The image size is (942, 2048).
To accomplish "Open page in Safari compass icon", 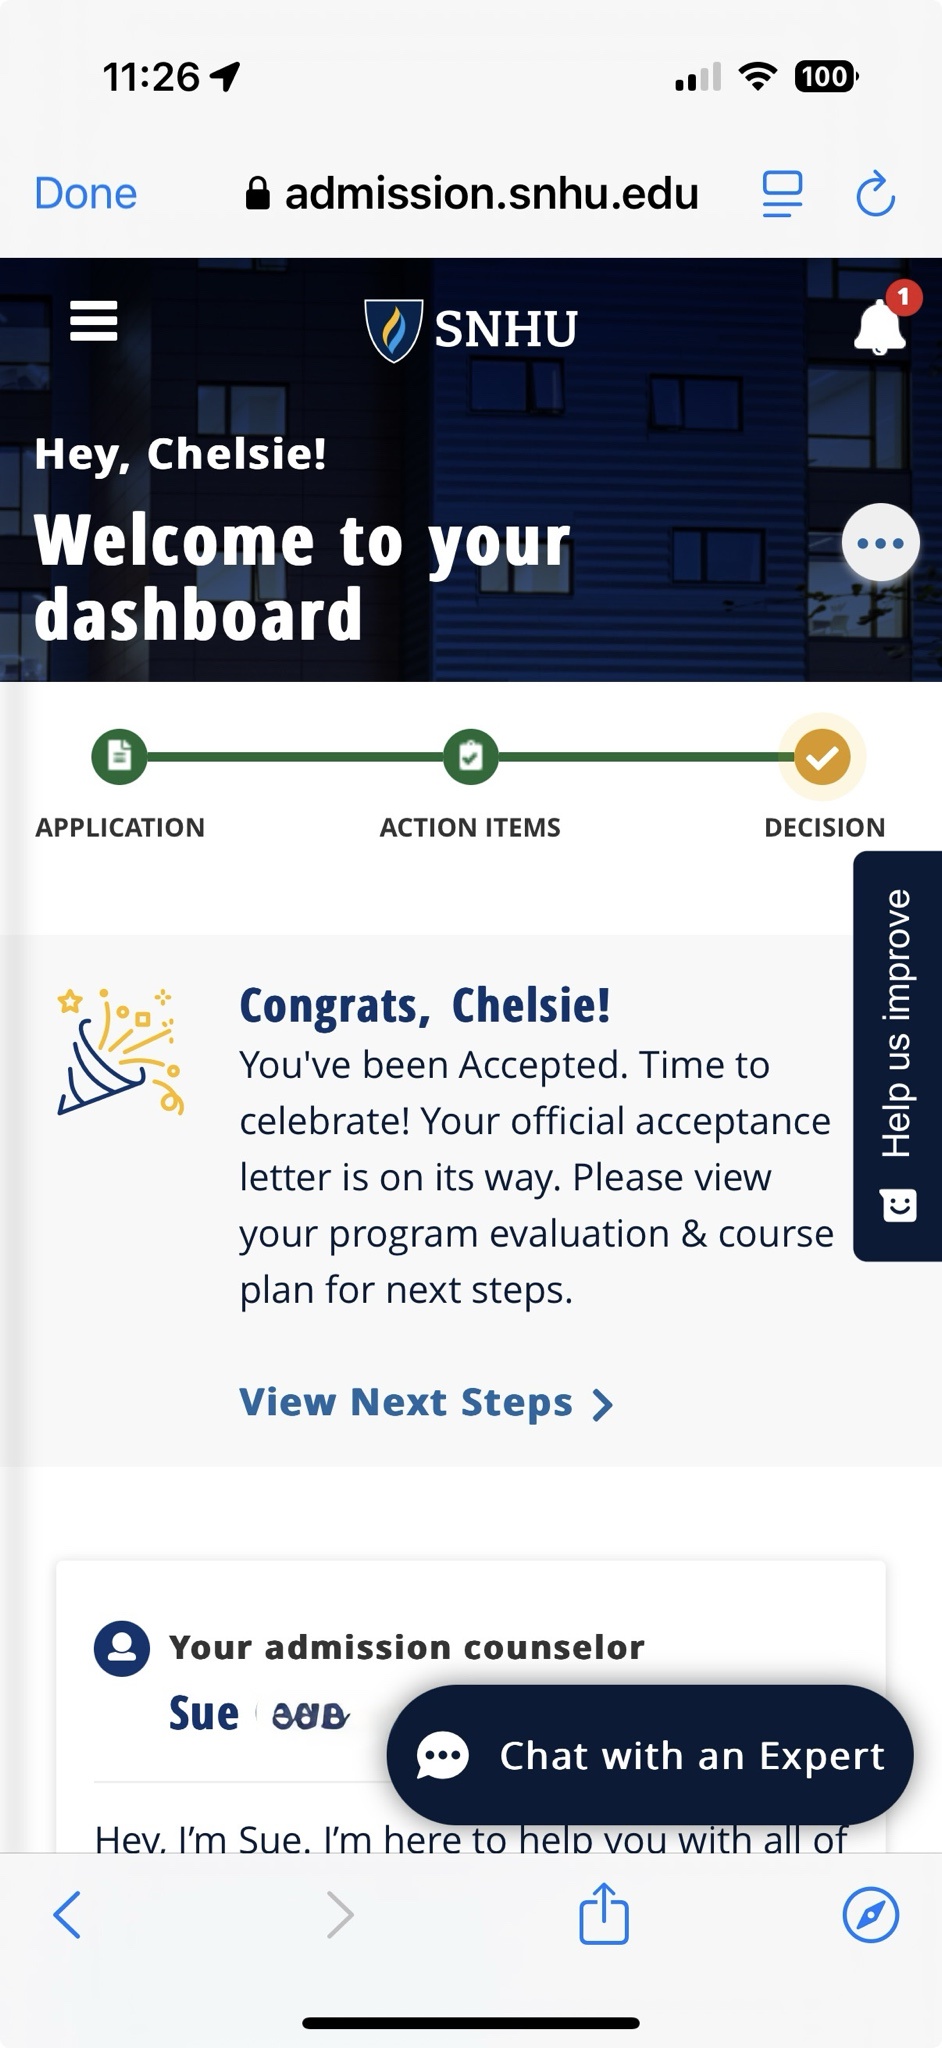I will (x=871, y=1915).
